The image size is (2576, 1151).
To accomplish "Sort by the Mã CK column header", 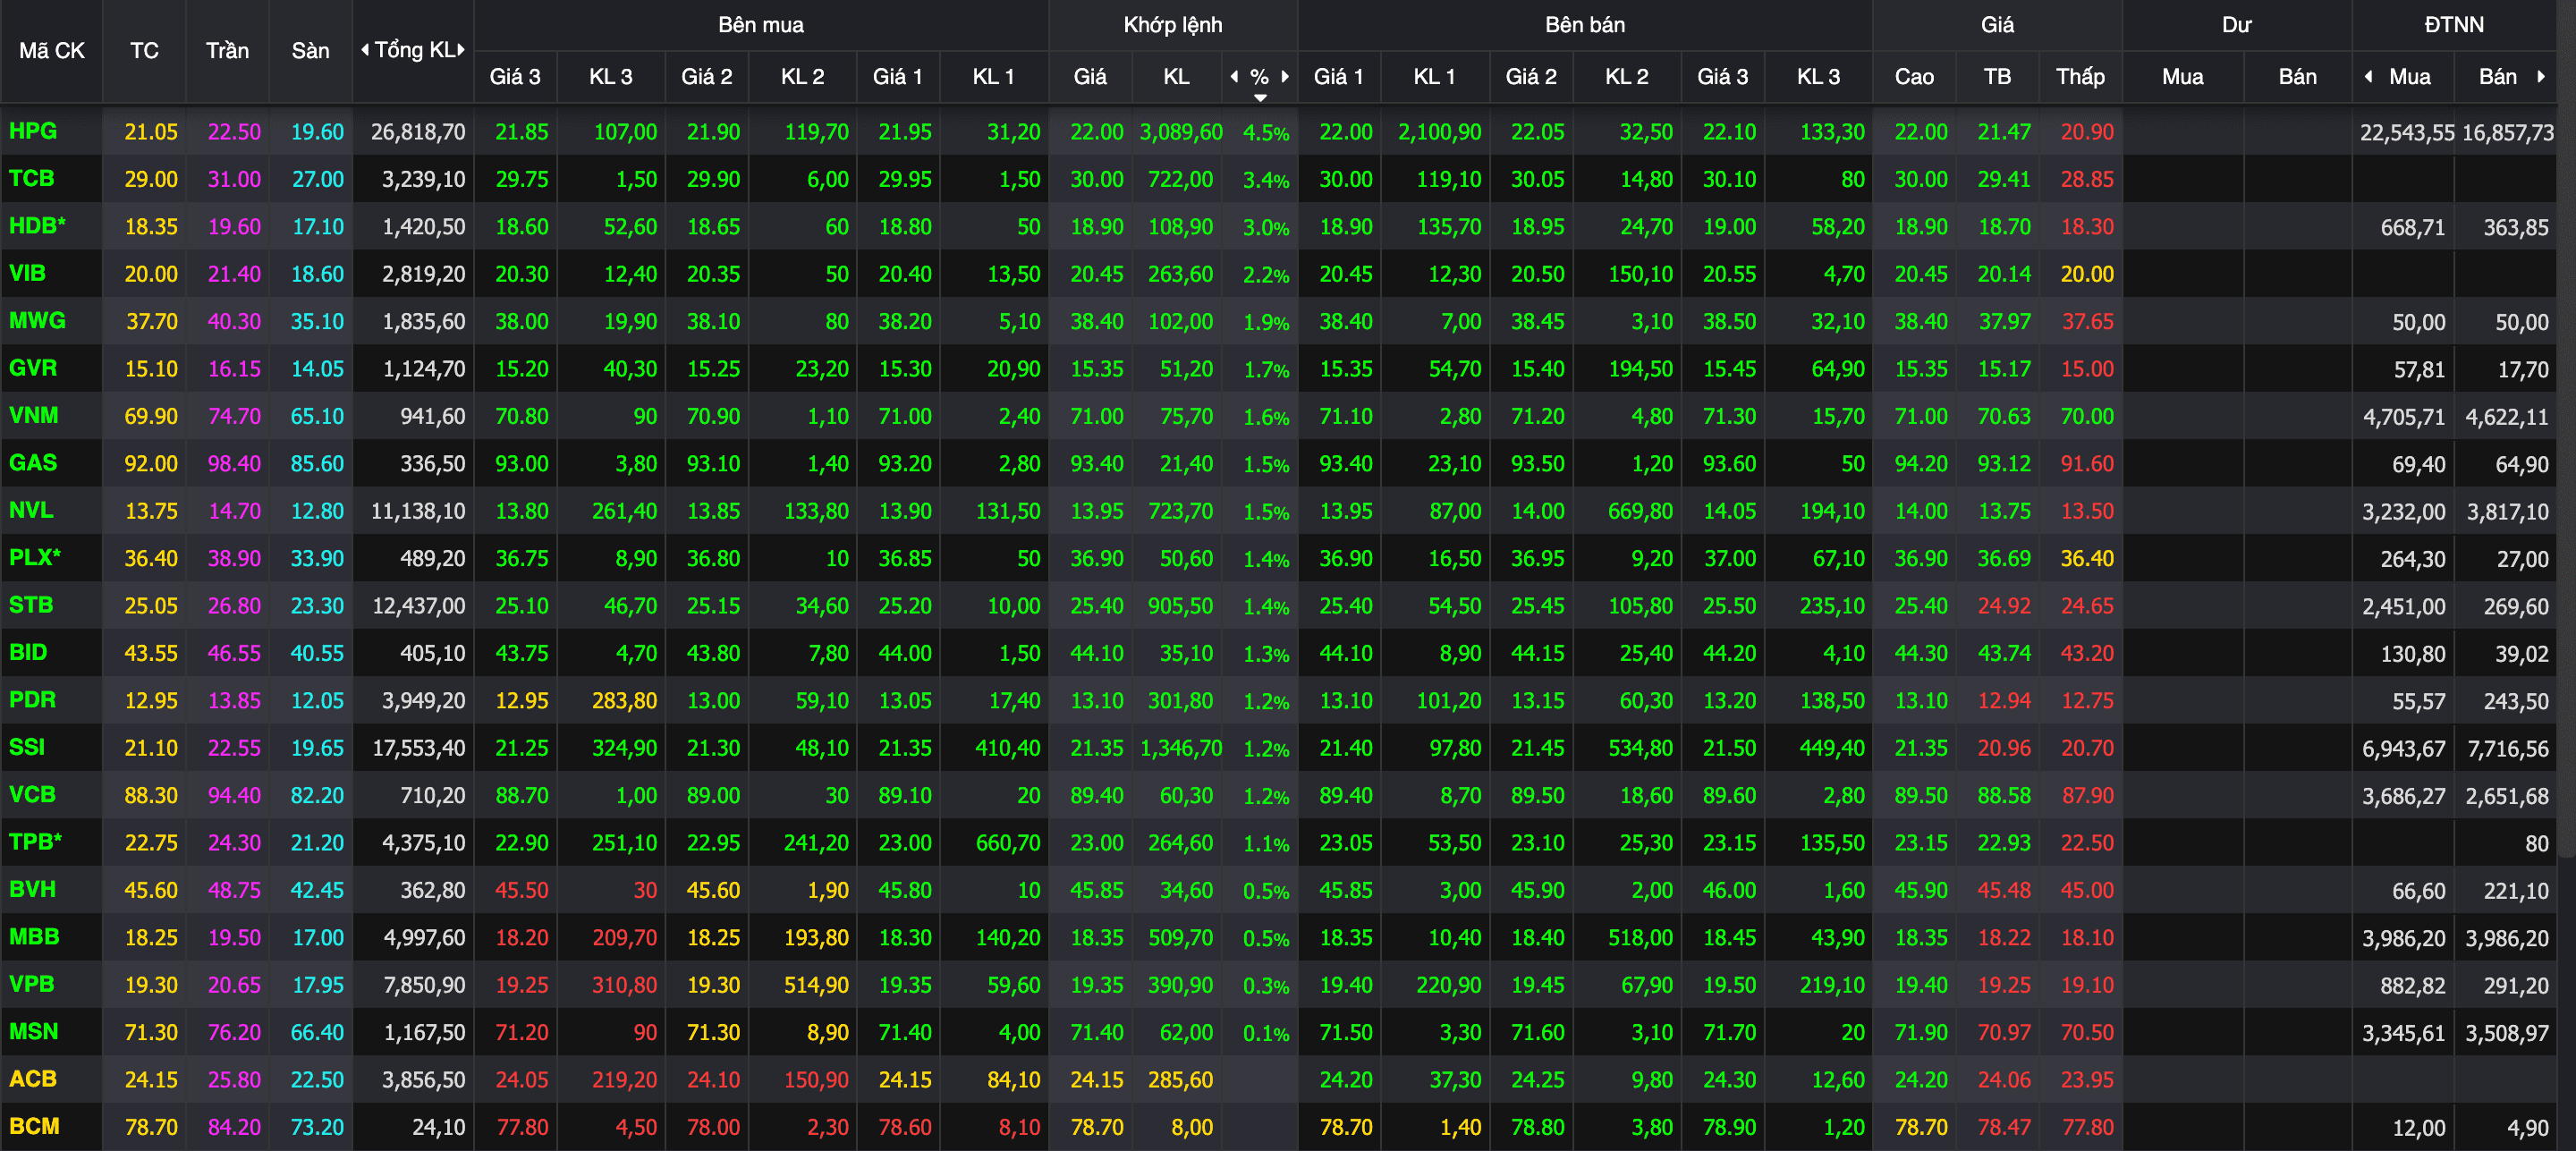I will (52, 50).
